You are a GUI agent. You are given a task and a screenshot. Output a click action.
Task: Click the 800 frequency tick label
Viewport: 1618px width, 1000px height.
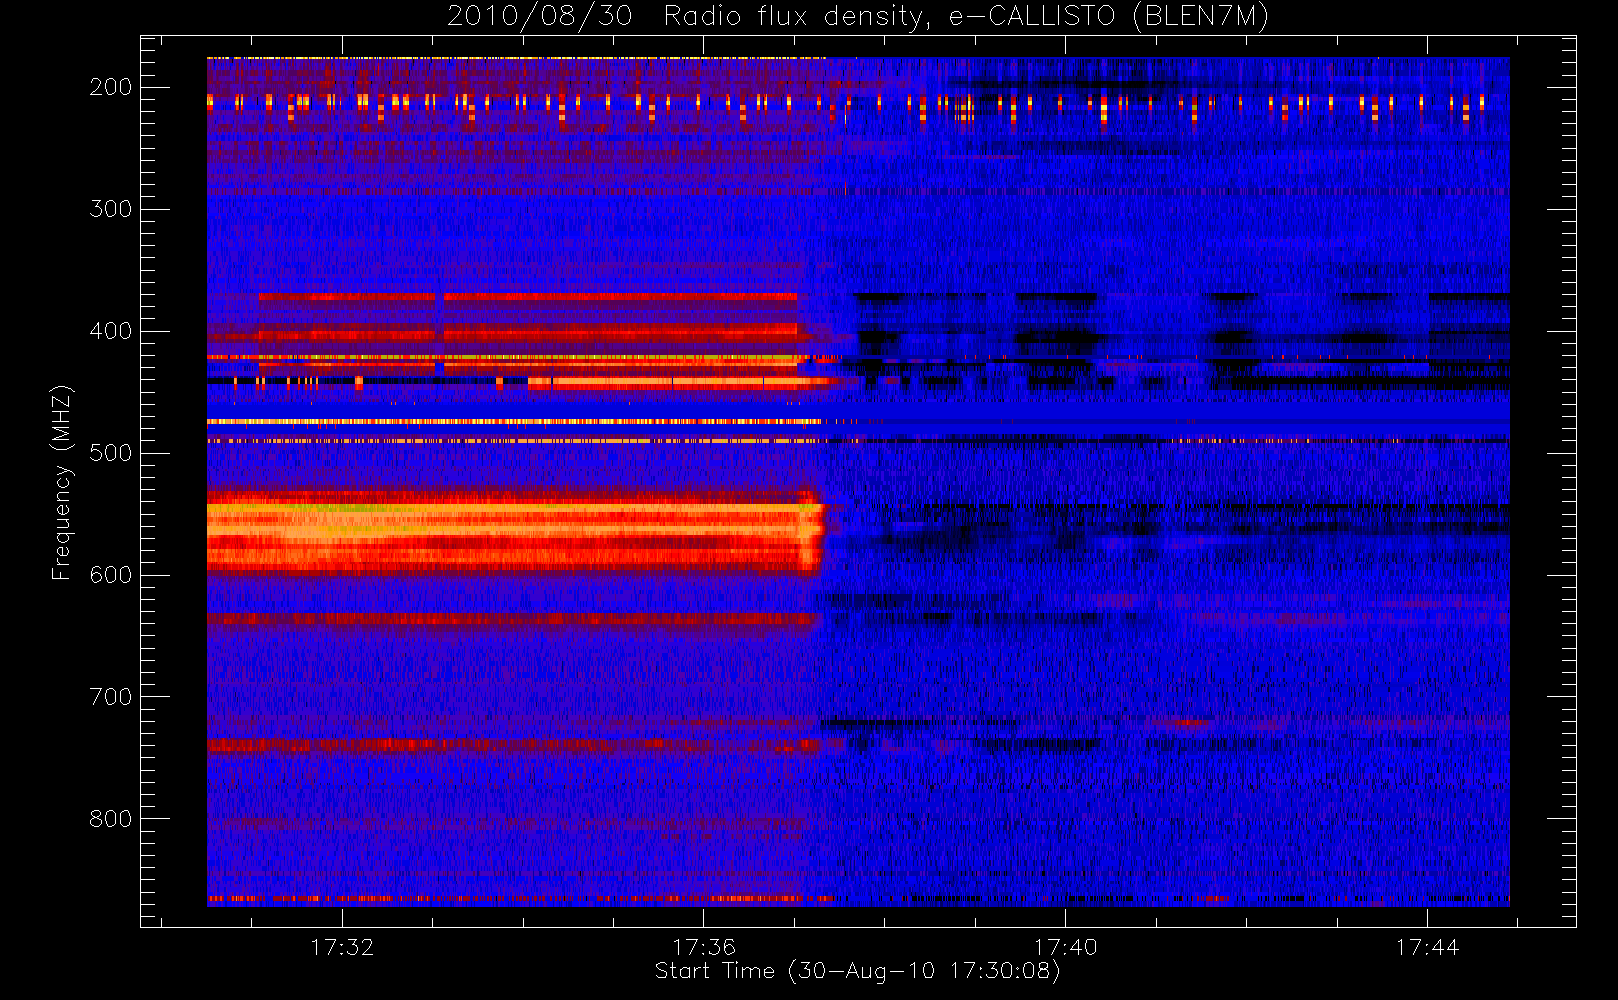(110, 819)
